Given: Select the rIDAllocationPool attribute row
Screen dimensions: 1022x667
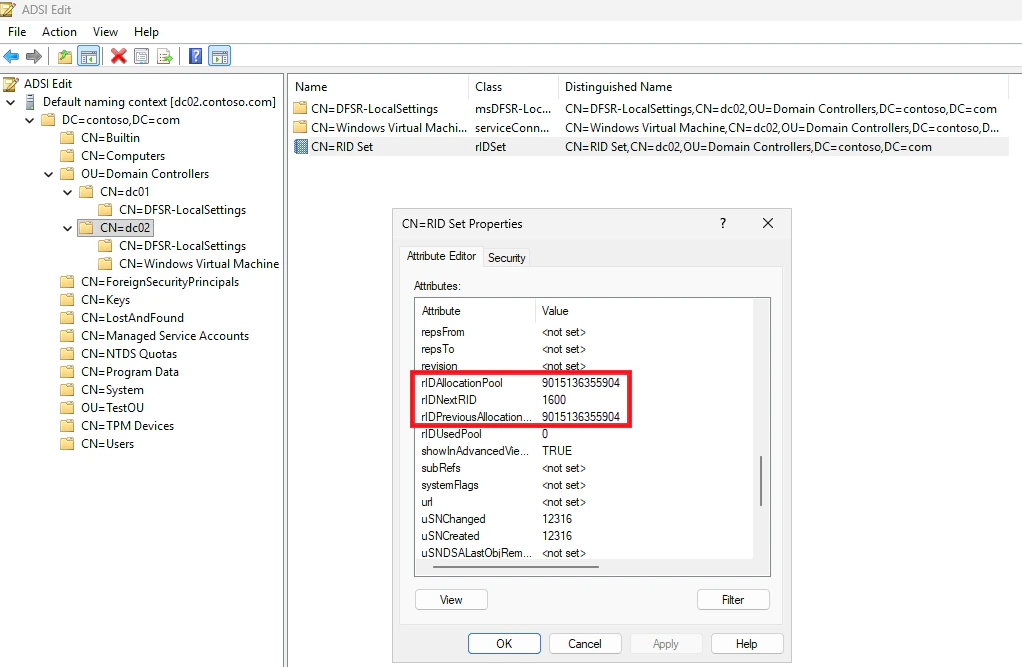Looking at the screenshot, I should (x=584, y=383).
